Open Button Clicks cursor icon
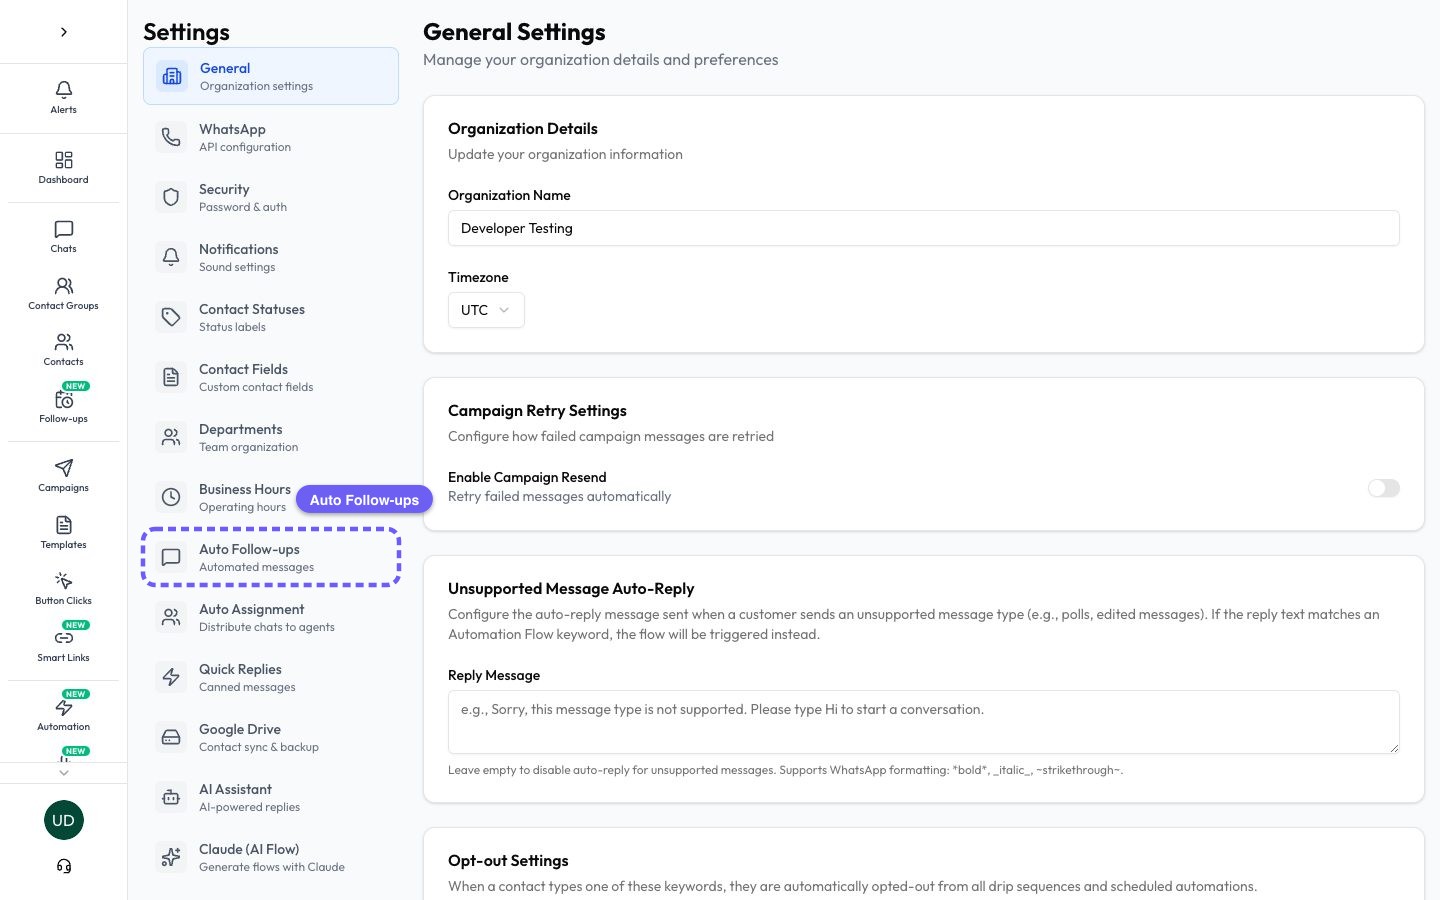 click(x=63, y=581)
